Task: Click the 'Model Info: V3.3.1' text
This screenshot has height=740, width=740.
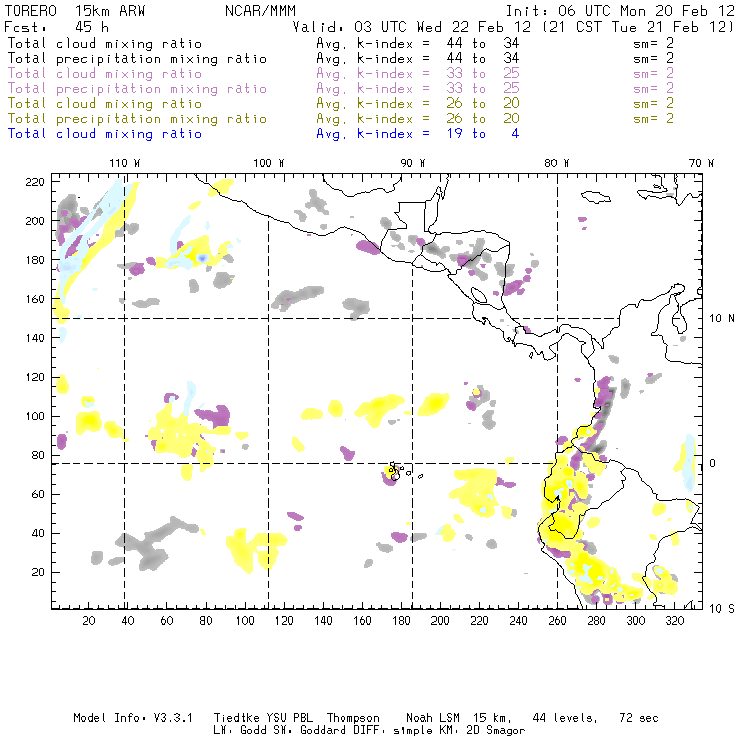Action: [133, 718]
